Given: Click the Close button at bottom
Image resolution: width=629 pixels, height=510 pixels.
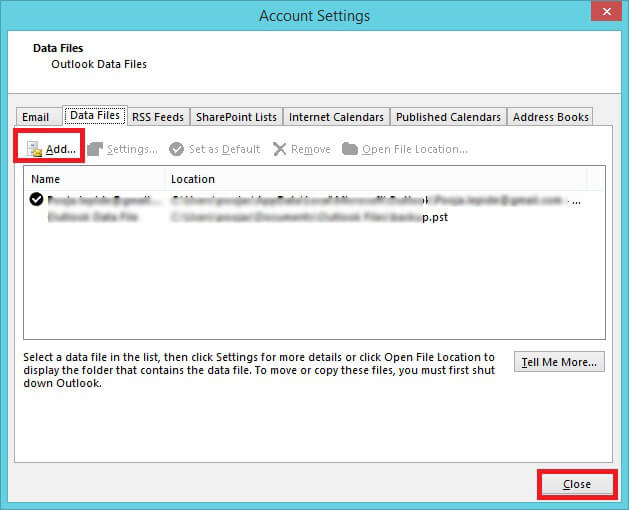Looking at the screenshot, I should 577,484.
